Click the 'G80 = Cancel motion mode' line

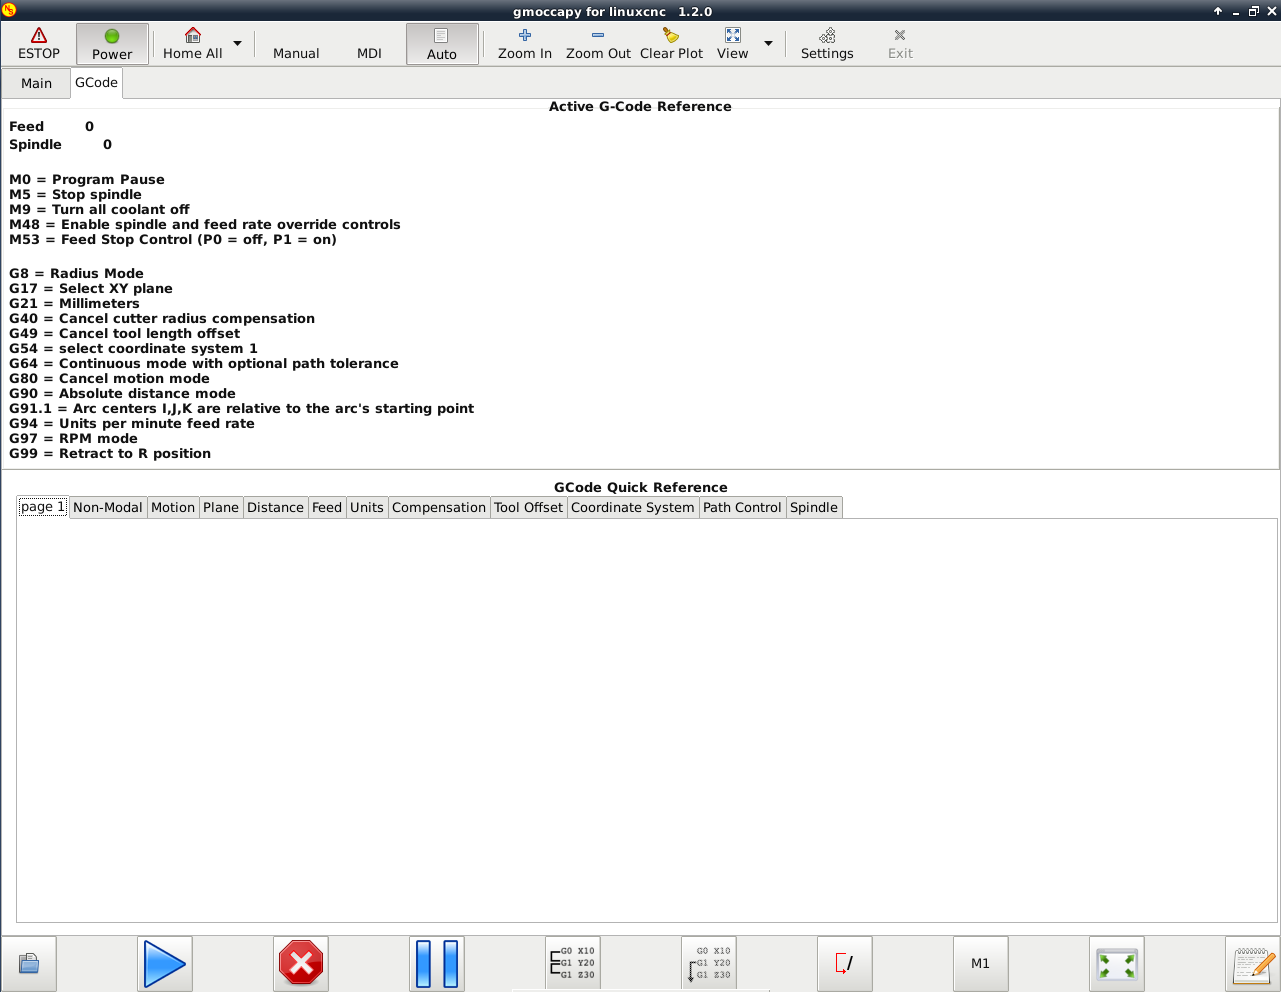pos(109,379)
